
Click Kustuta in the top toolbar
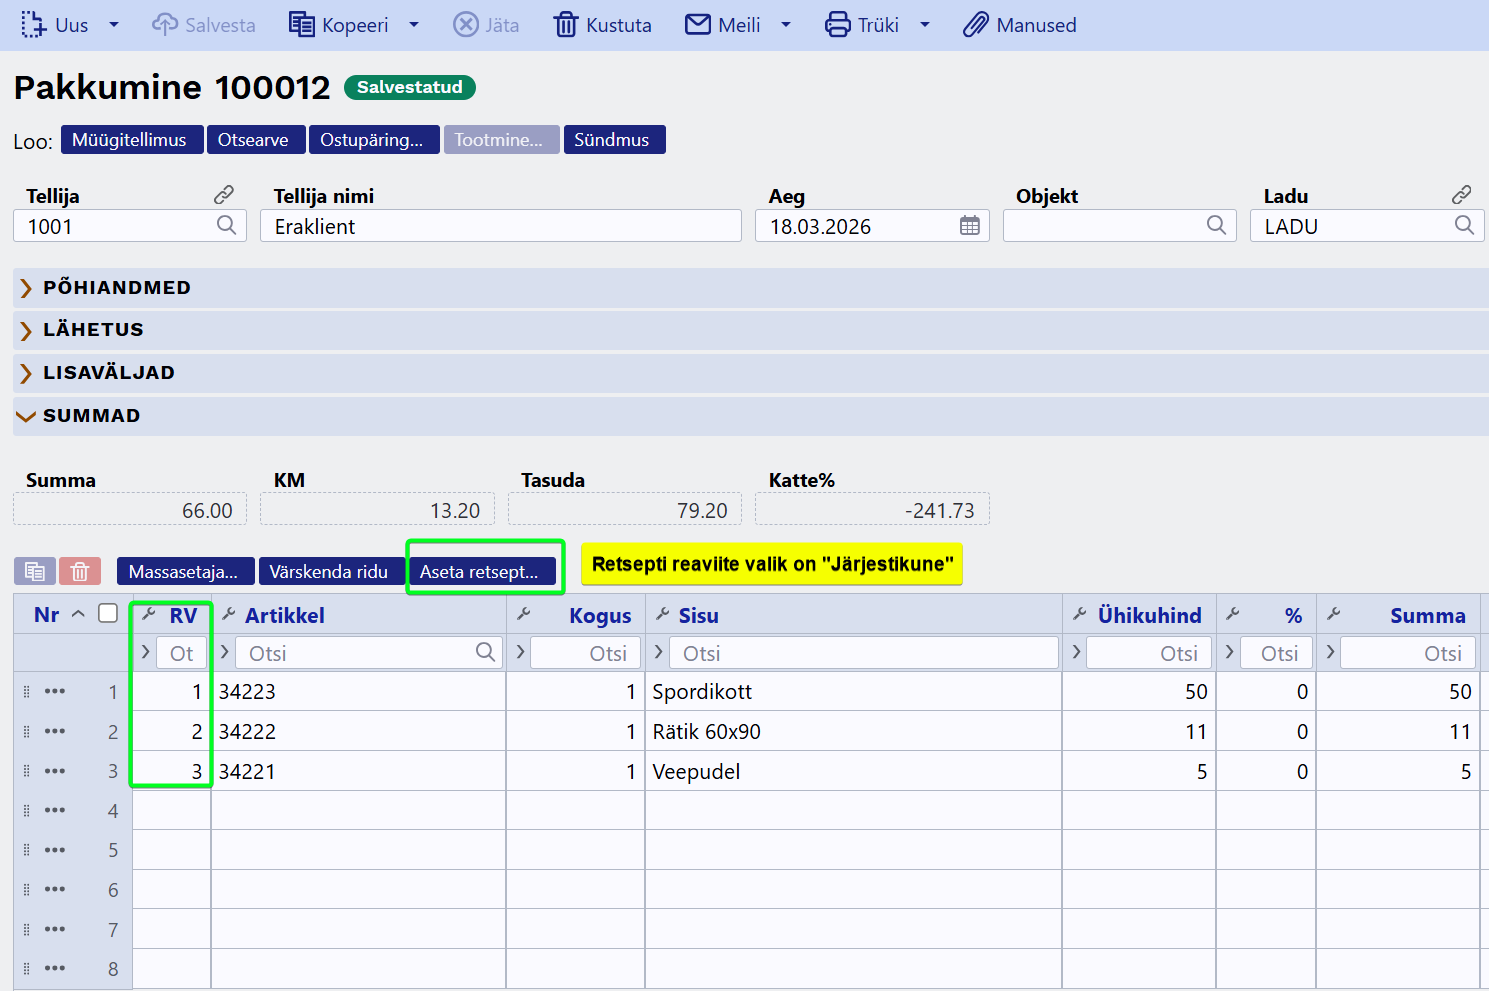coord(603,25)
